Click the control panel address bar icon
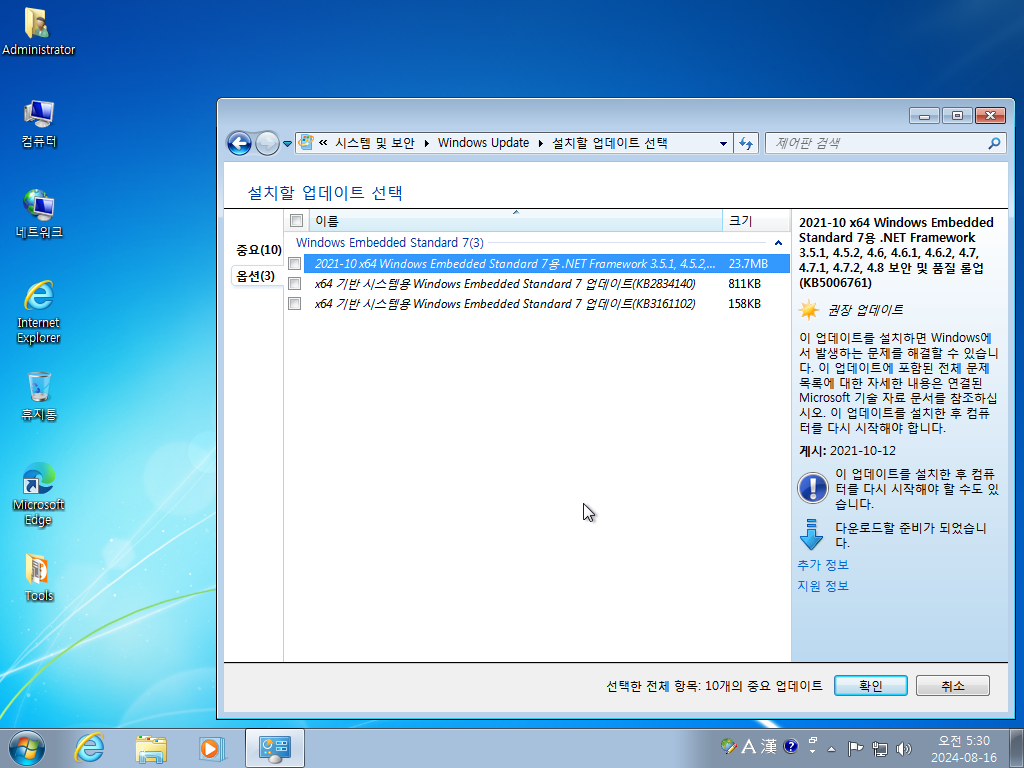Image resolution: width=1024 pixels, height=768 pixels. [306, 142]
